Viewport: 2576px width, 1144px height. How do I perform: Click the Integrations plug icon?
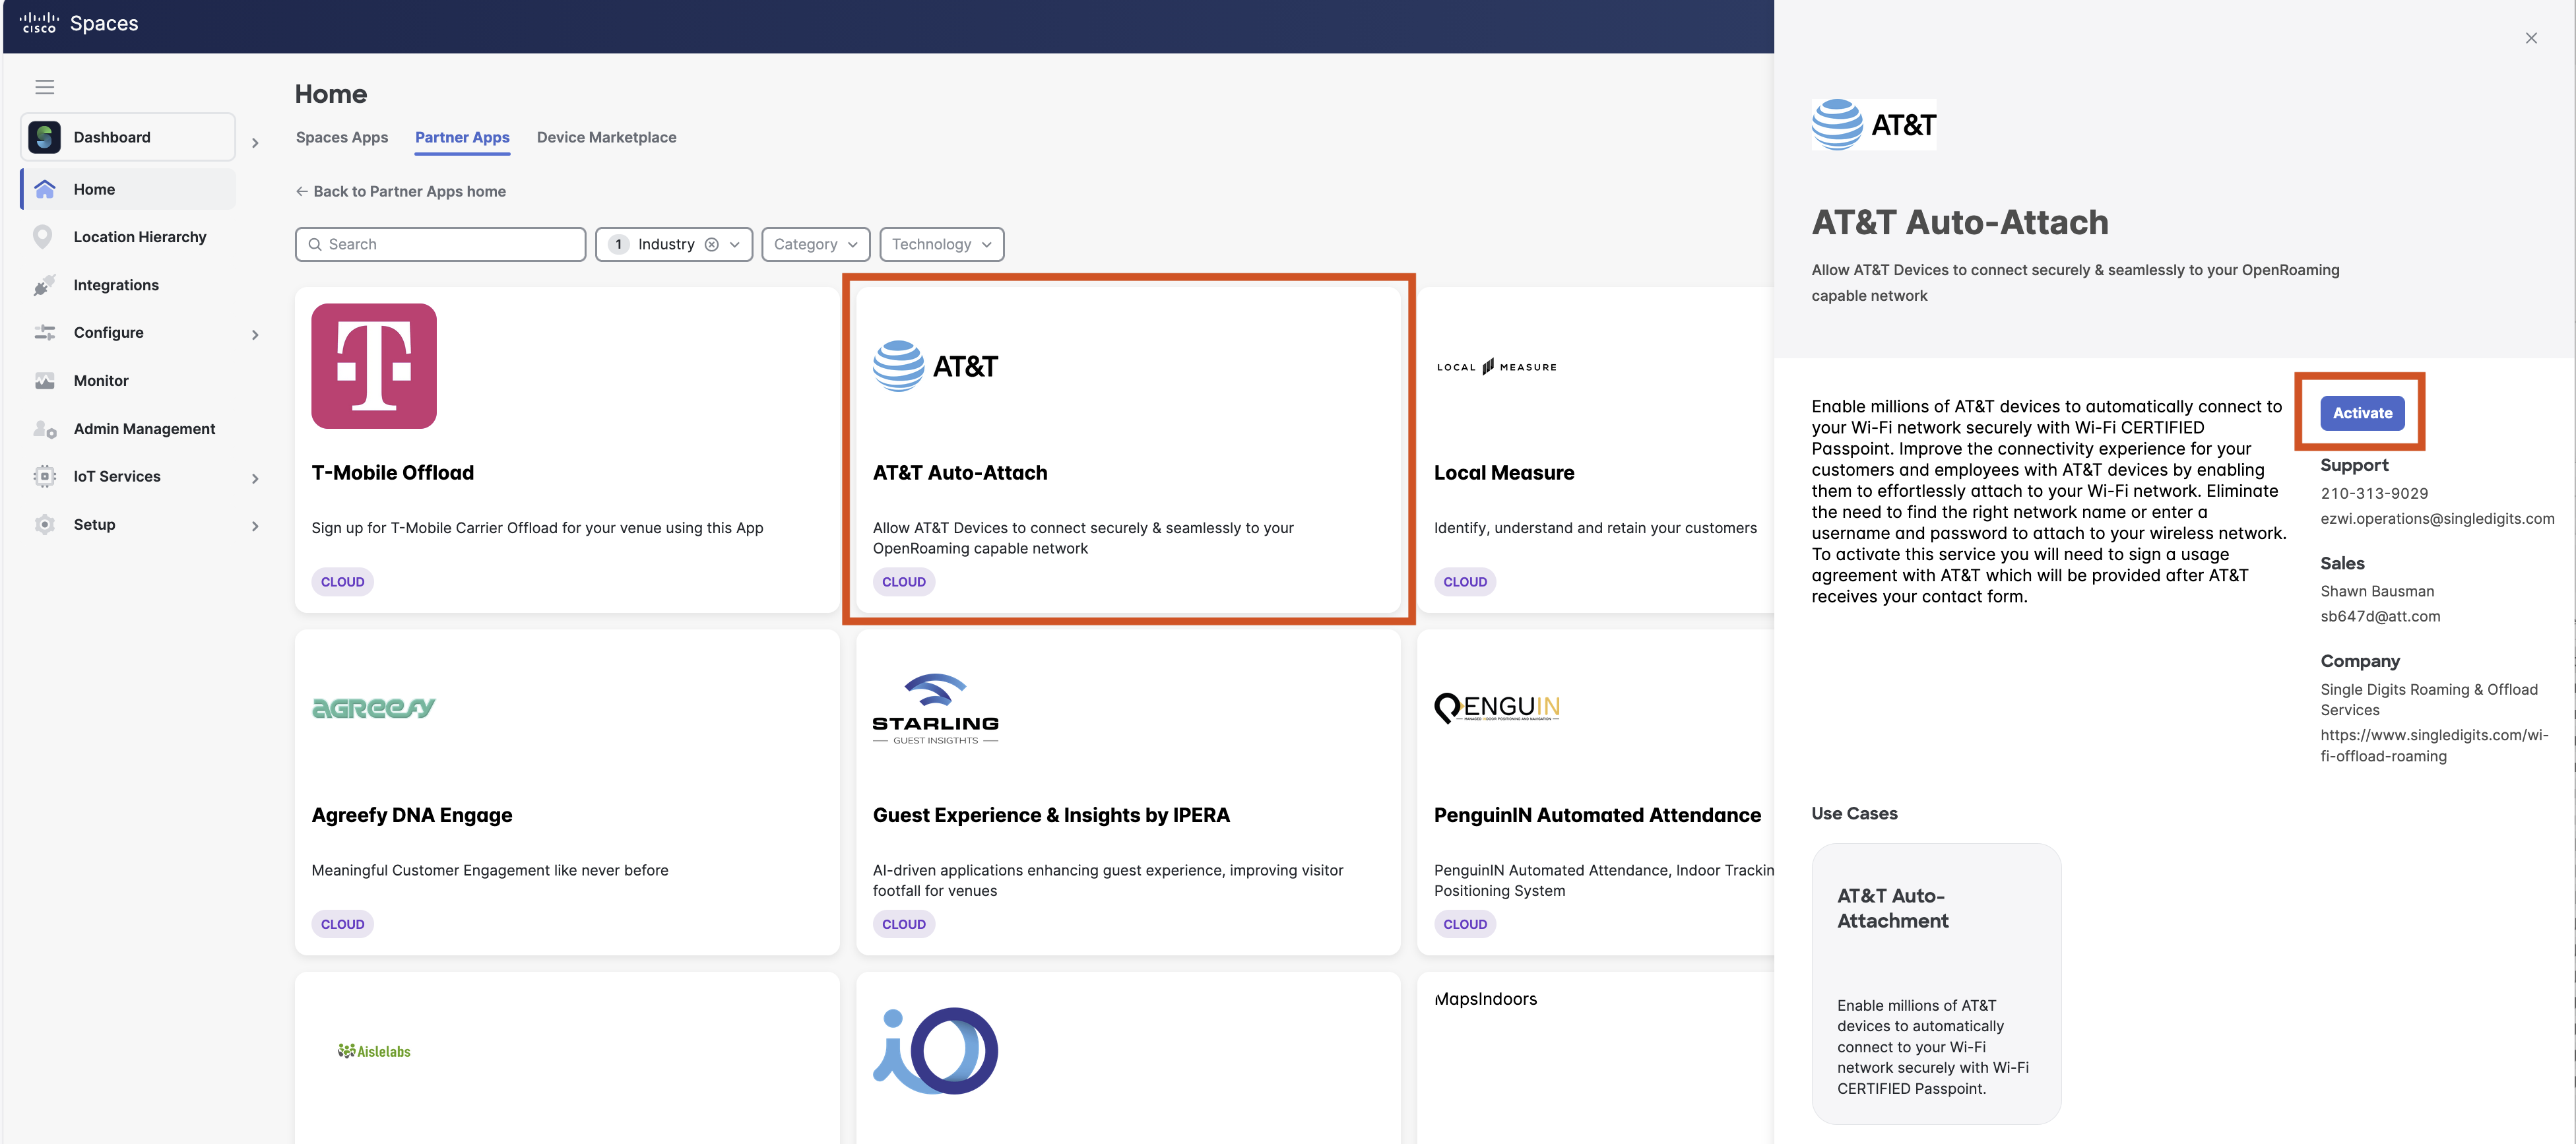click(44, 285)
